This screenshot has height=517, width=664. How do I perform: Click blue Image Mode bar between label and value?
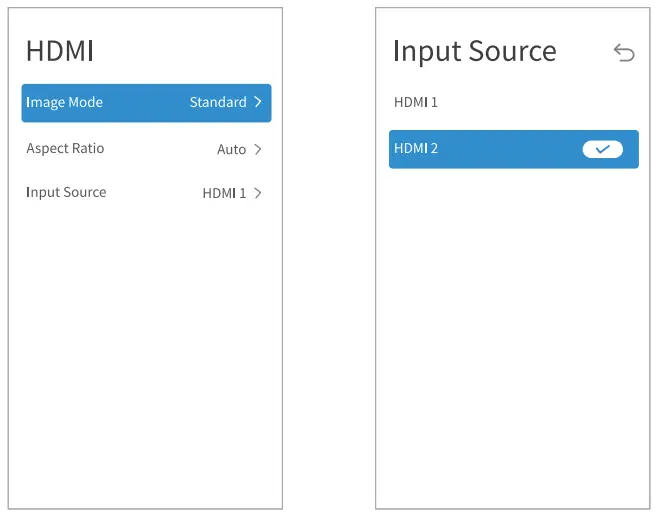point(145,102)
